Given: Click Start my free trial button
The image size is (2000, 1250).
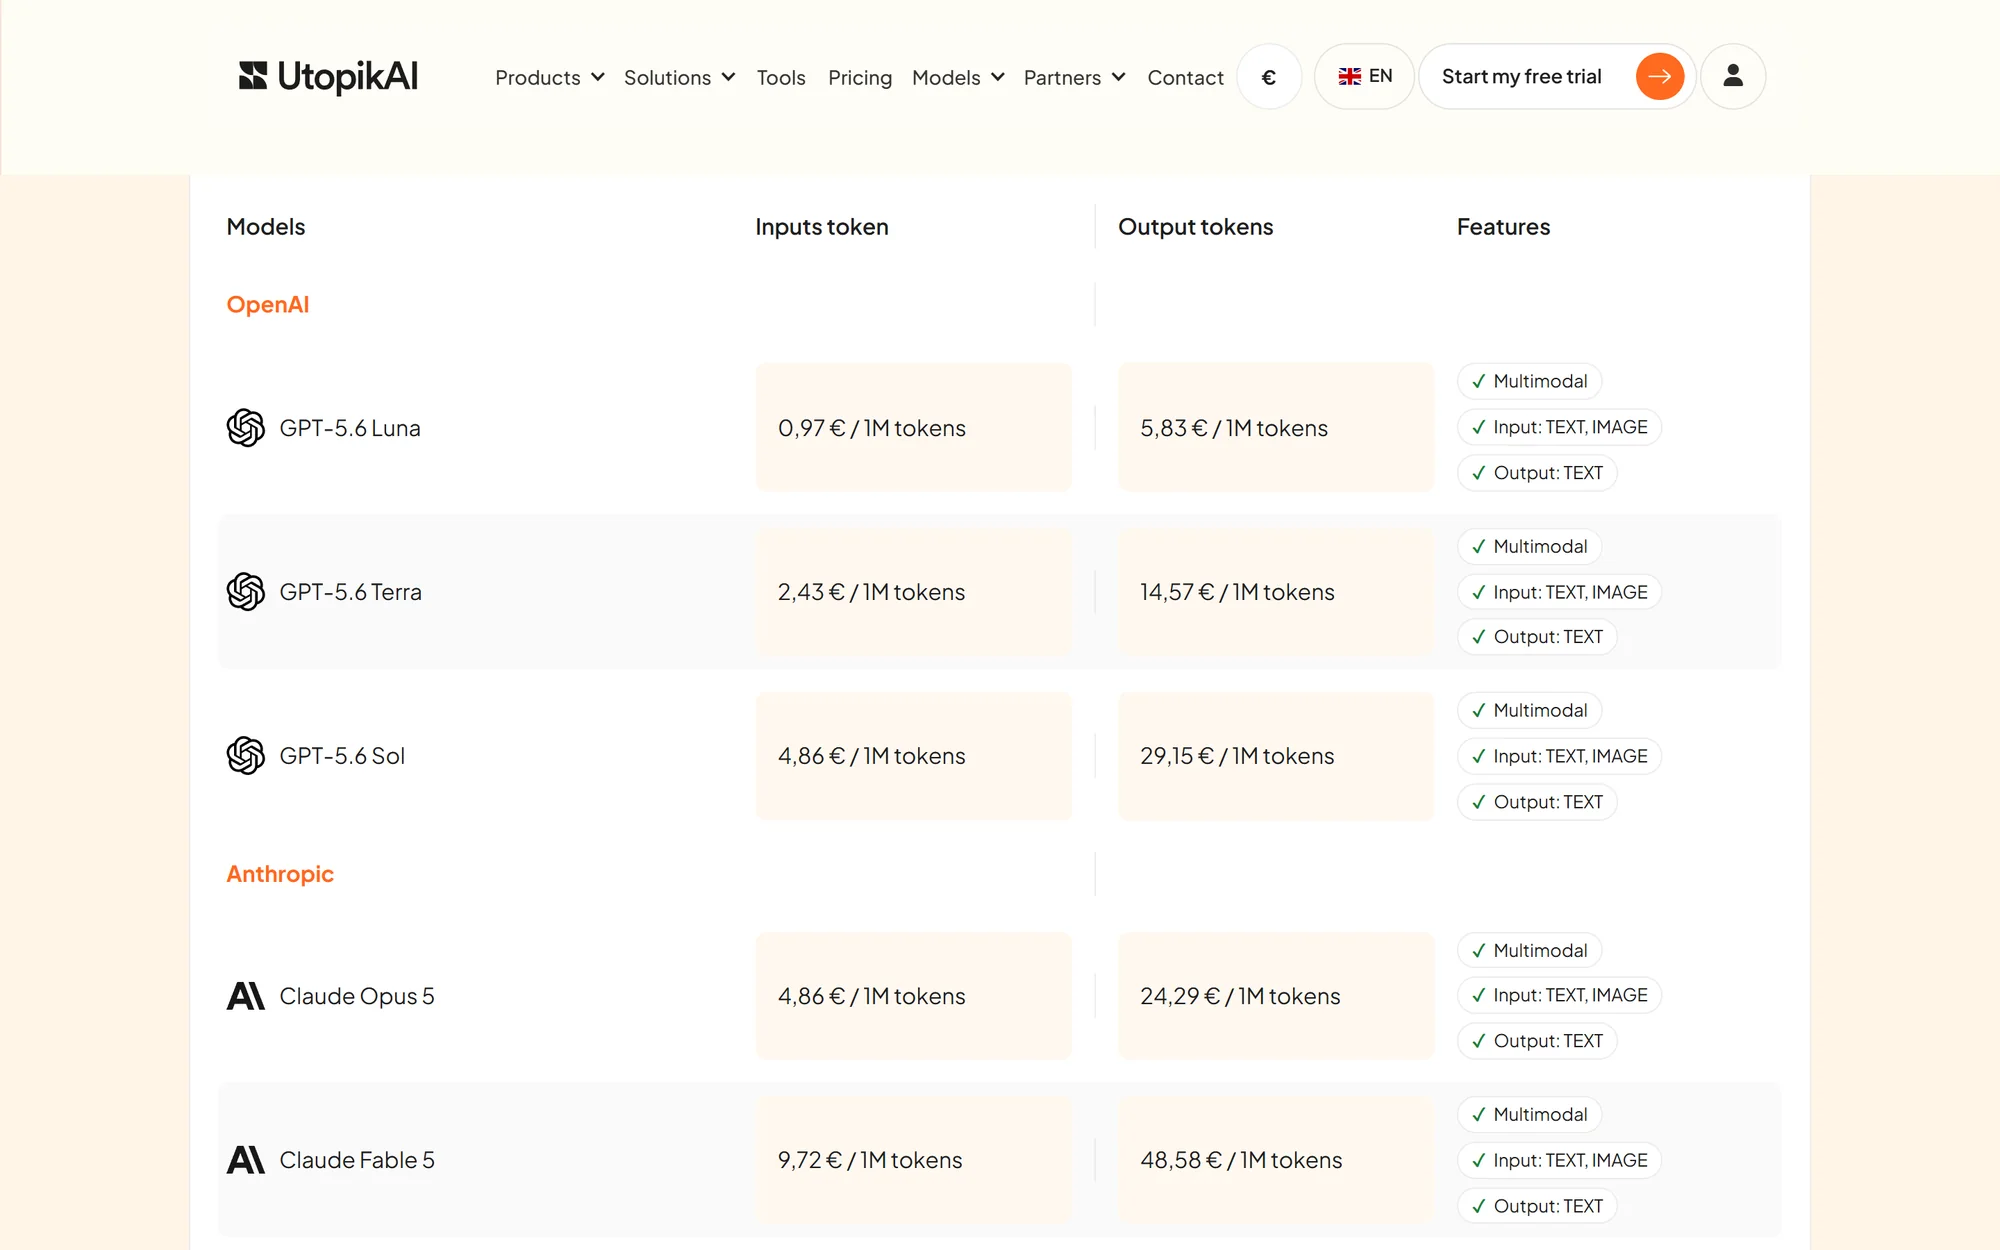Looking at the screenshot, I should pyautogui.click(x=1557, y=76).
